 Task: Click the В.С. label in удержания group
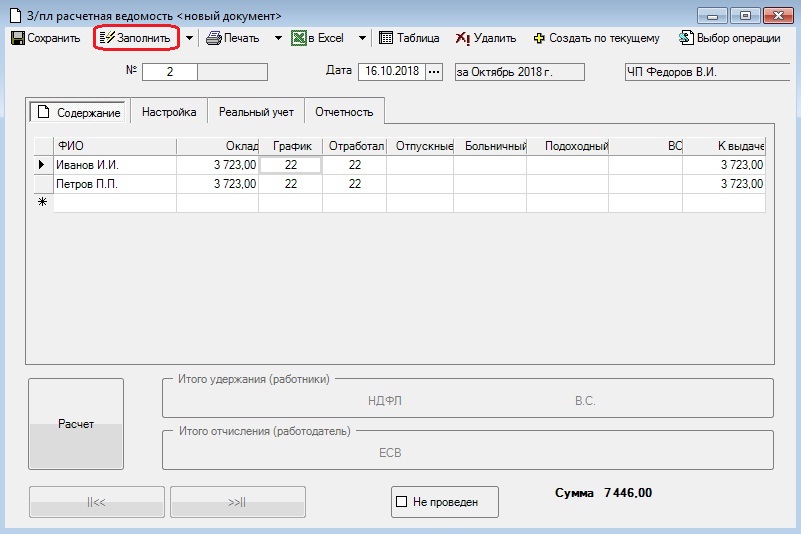pyautogui.click(x=585, y=401)
